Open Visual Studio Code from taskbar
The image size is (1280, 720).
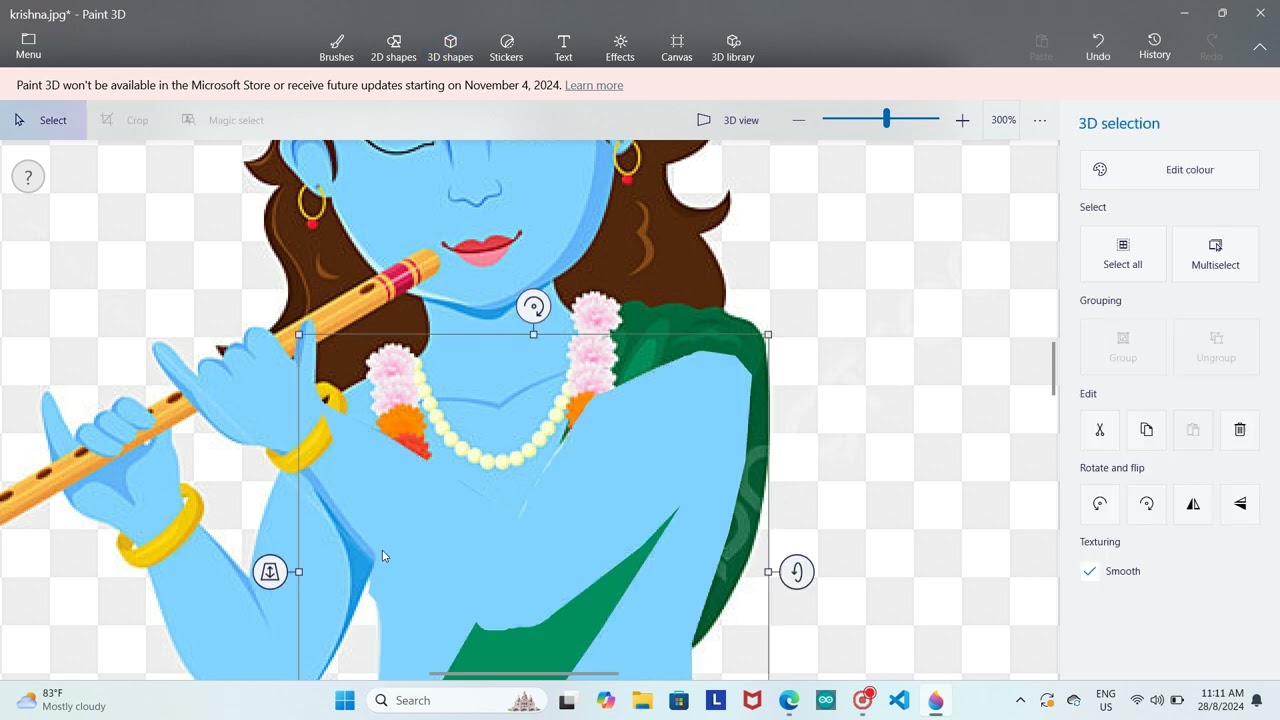[x=899, y=700]
